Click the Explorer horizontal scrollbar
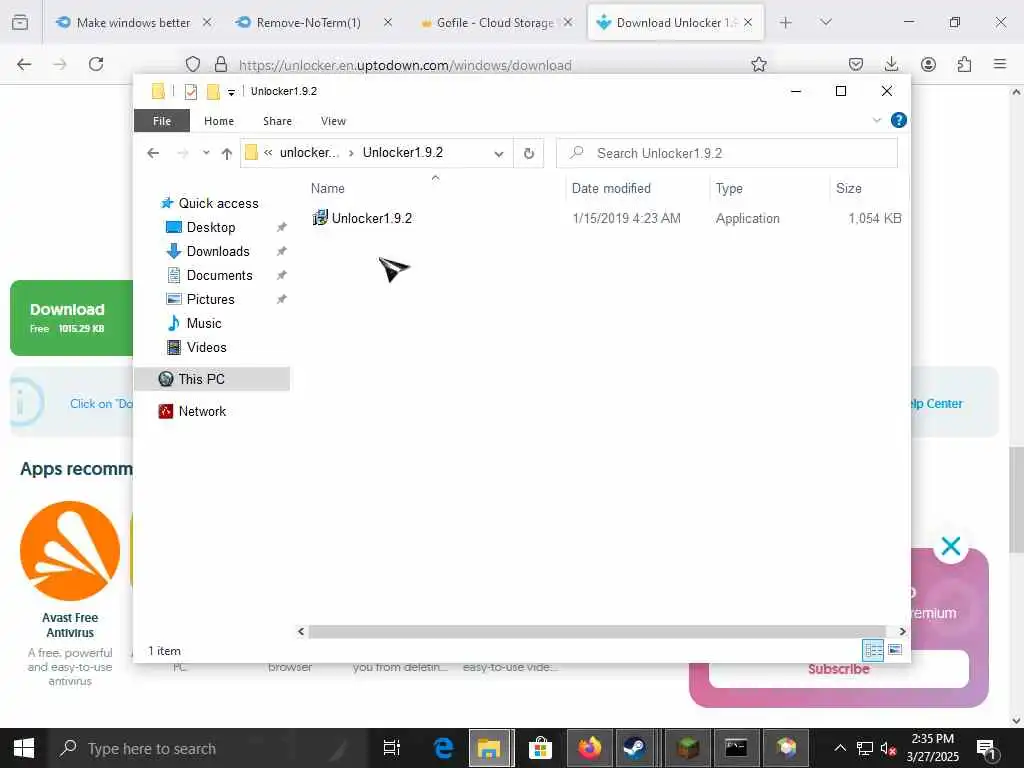 pyautogui.click(x=597, y=632)
